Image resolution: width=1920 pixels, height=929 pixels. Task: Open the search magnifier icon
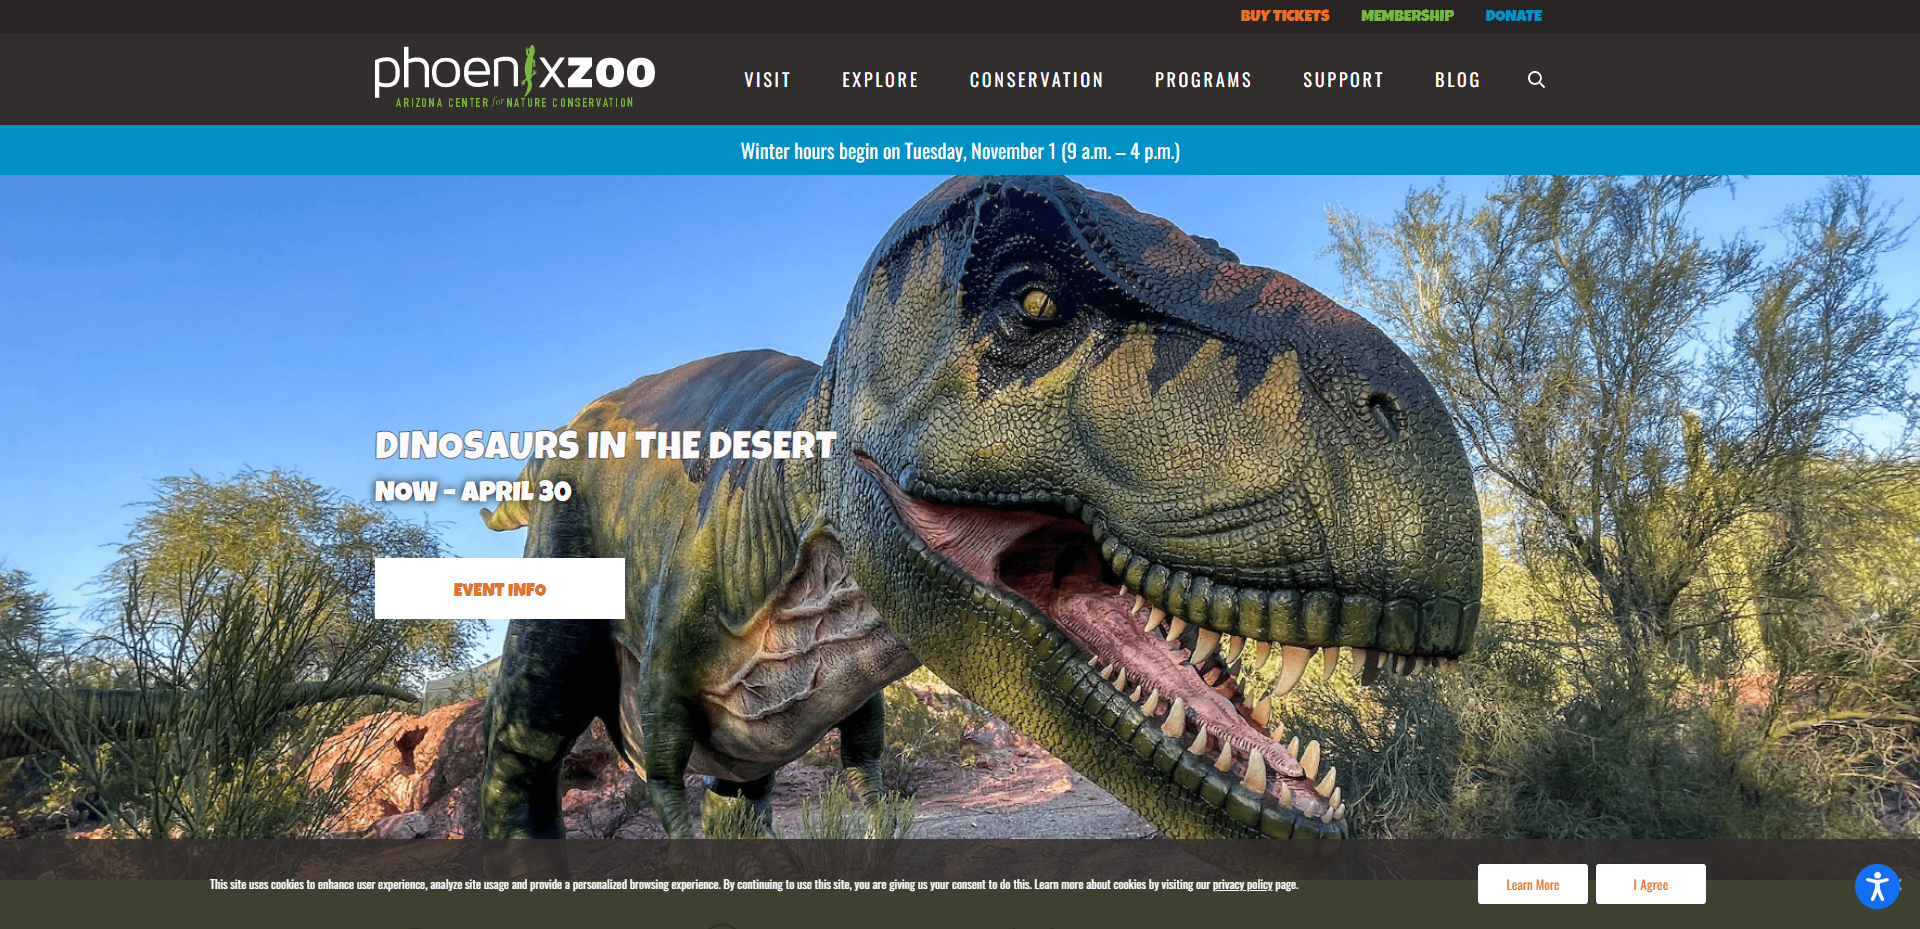click(1536, 80)
